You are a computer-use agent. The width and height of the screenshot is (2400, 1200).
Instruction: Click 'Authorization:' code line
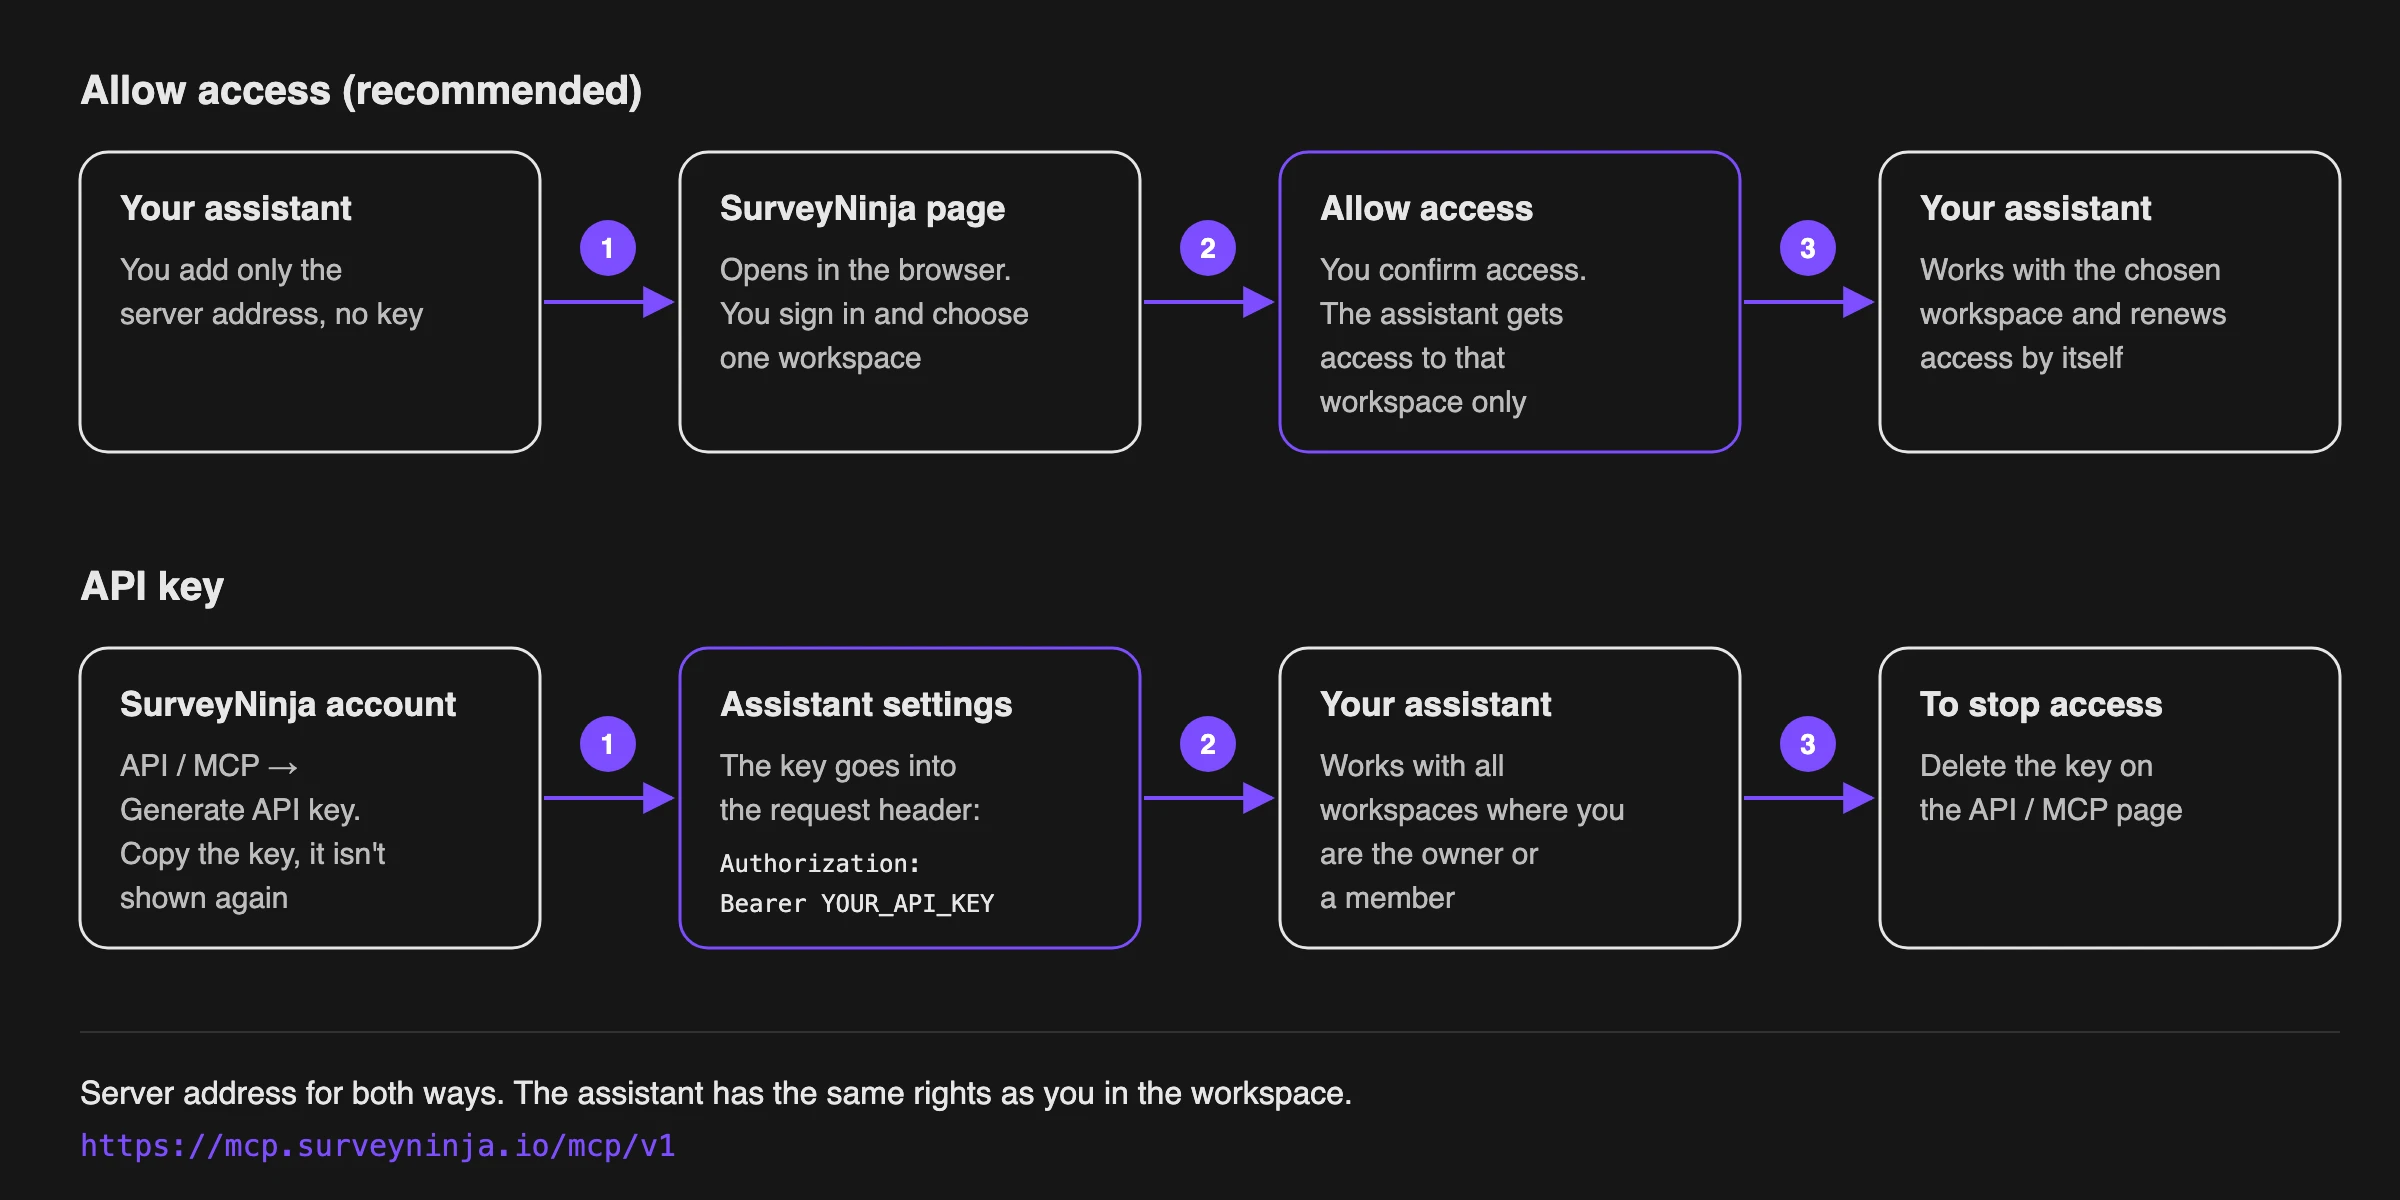[x=820, y=863]
